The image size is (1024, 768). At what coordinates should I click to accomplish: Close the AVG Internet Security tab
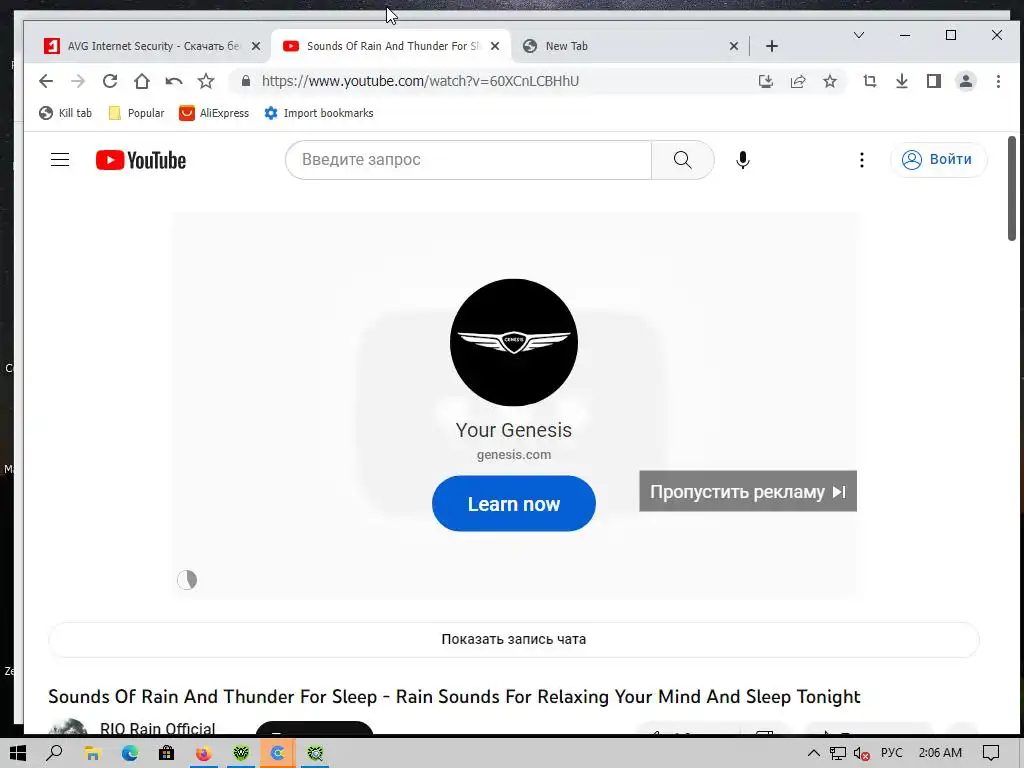pos(256,46)
